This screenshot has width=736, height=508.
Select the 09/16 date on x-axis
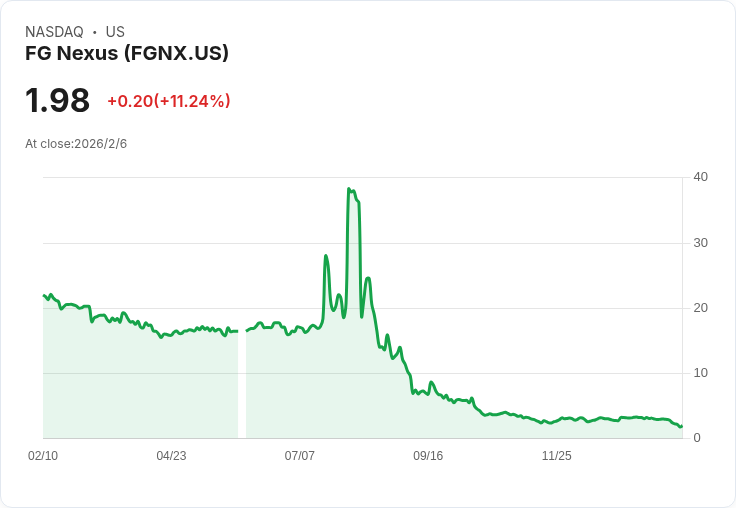[x=428, y=456]
